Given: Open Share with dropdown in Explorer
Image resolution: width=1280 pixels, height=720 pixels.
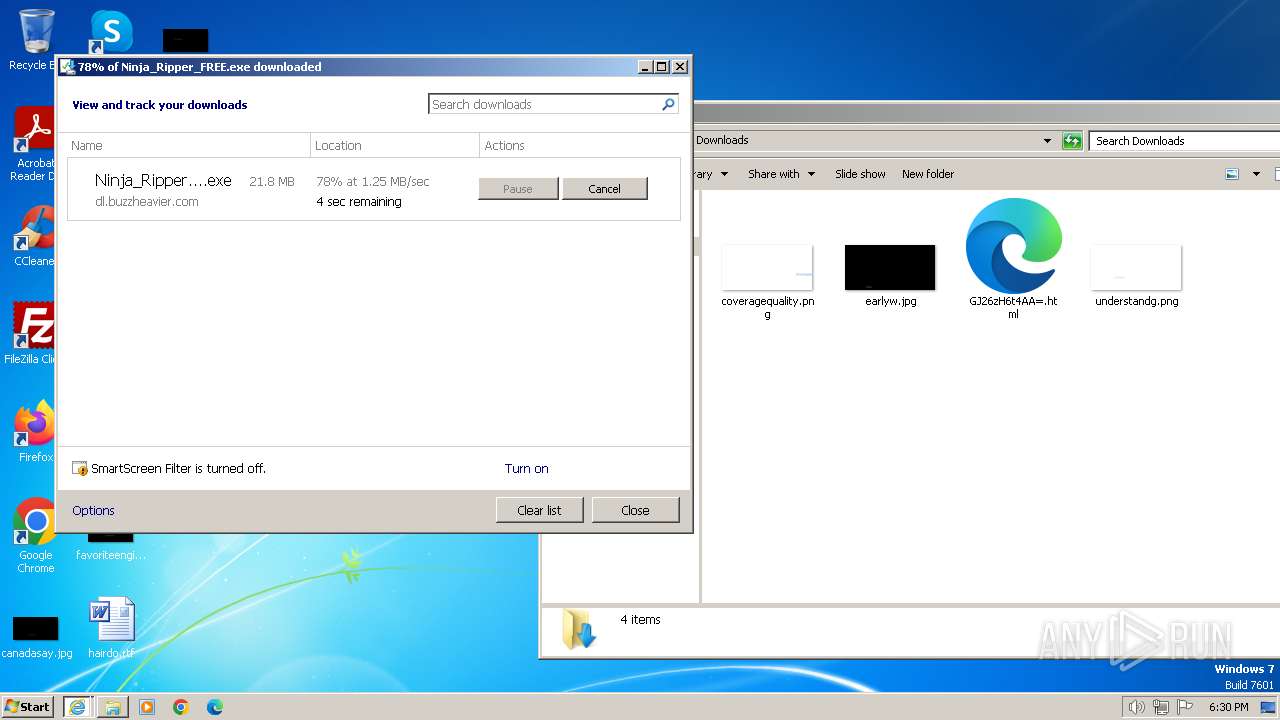Looking at the screenshot, I should (781, 174).
